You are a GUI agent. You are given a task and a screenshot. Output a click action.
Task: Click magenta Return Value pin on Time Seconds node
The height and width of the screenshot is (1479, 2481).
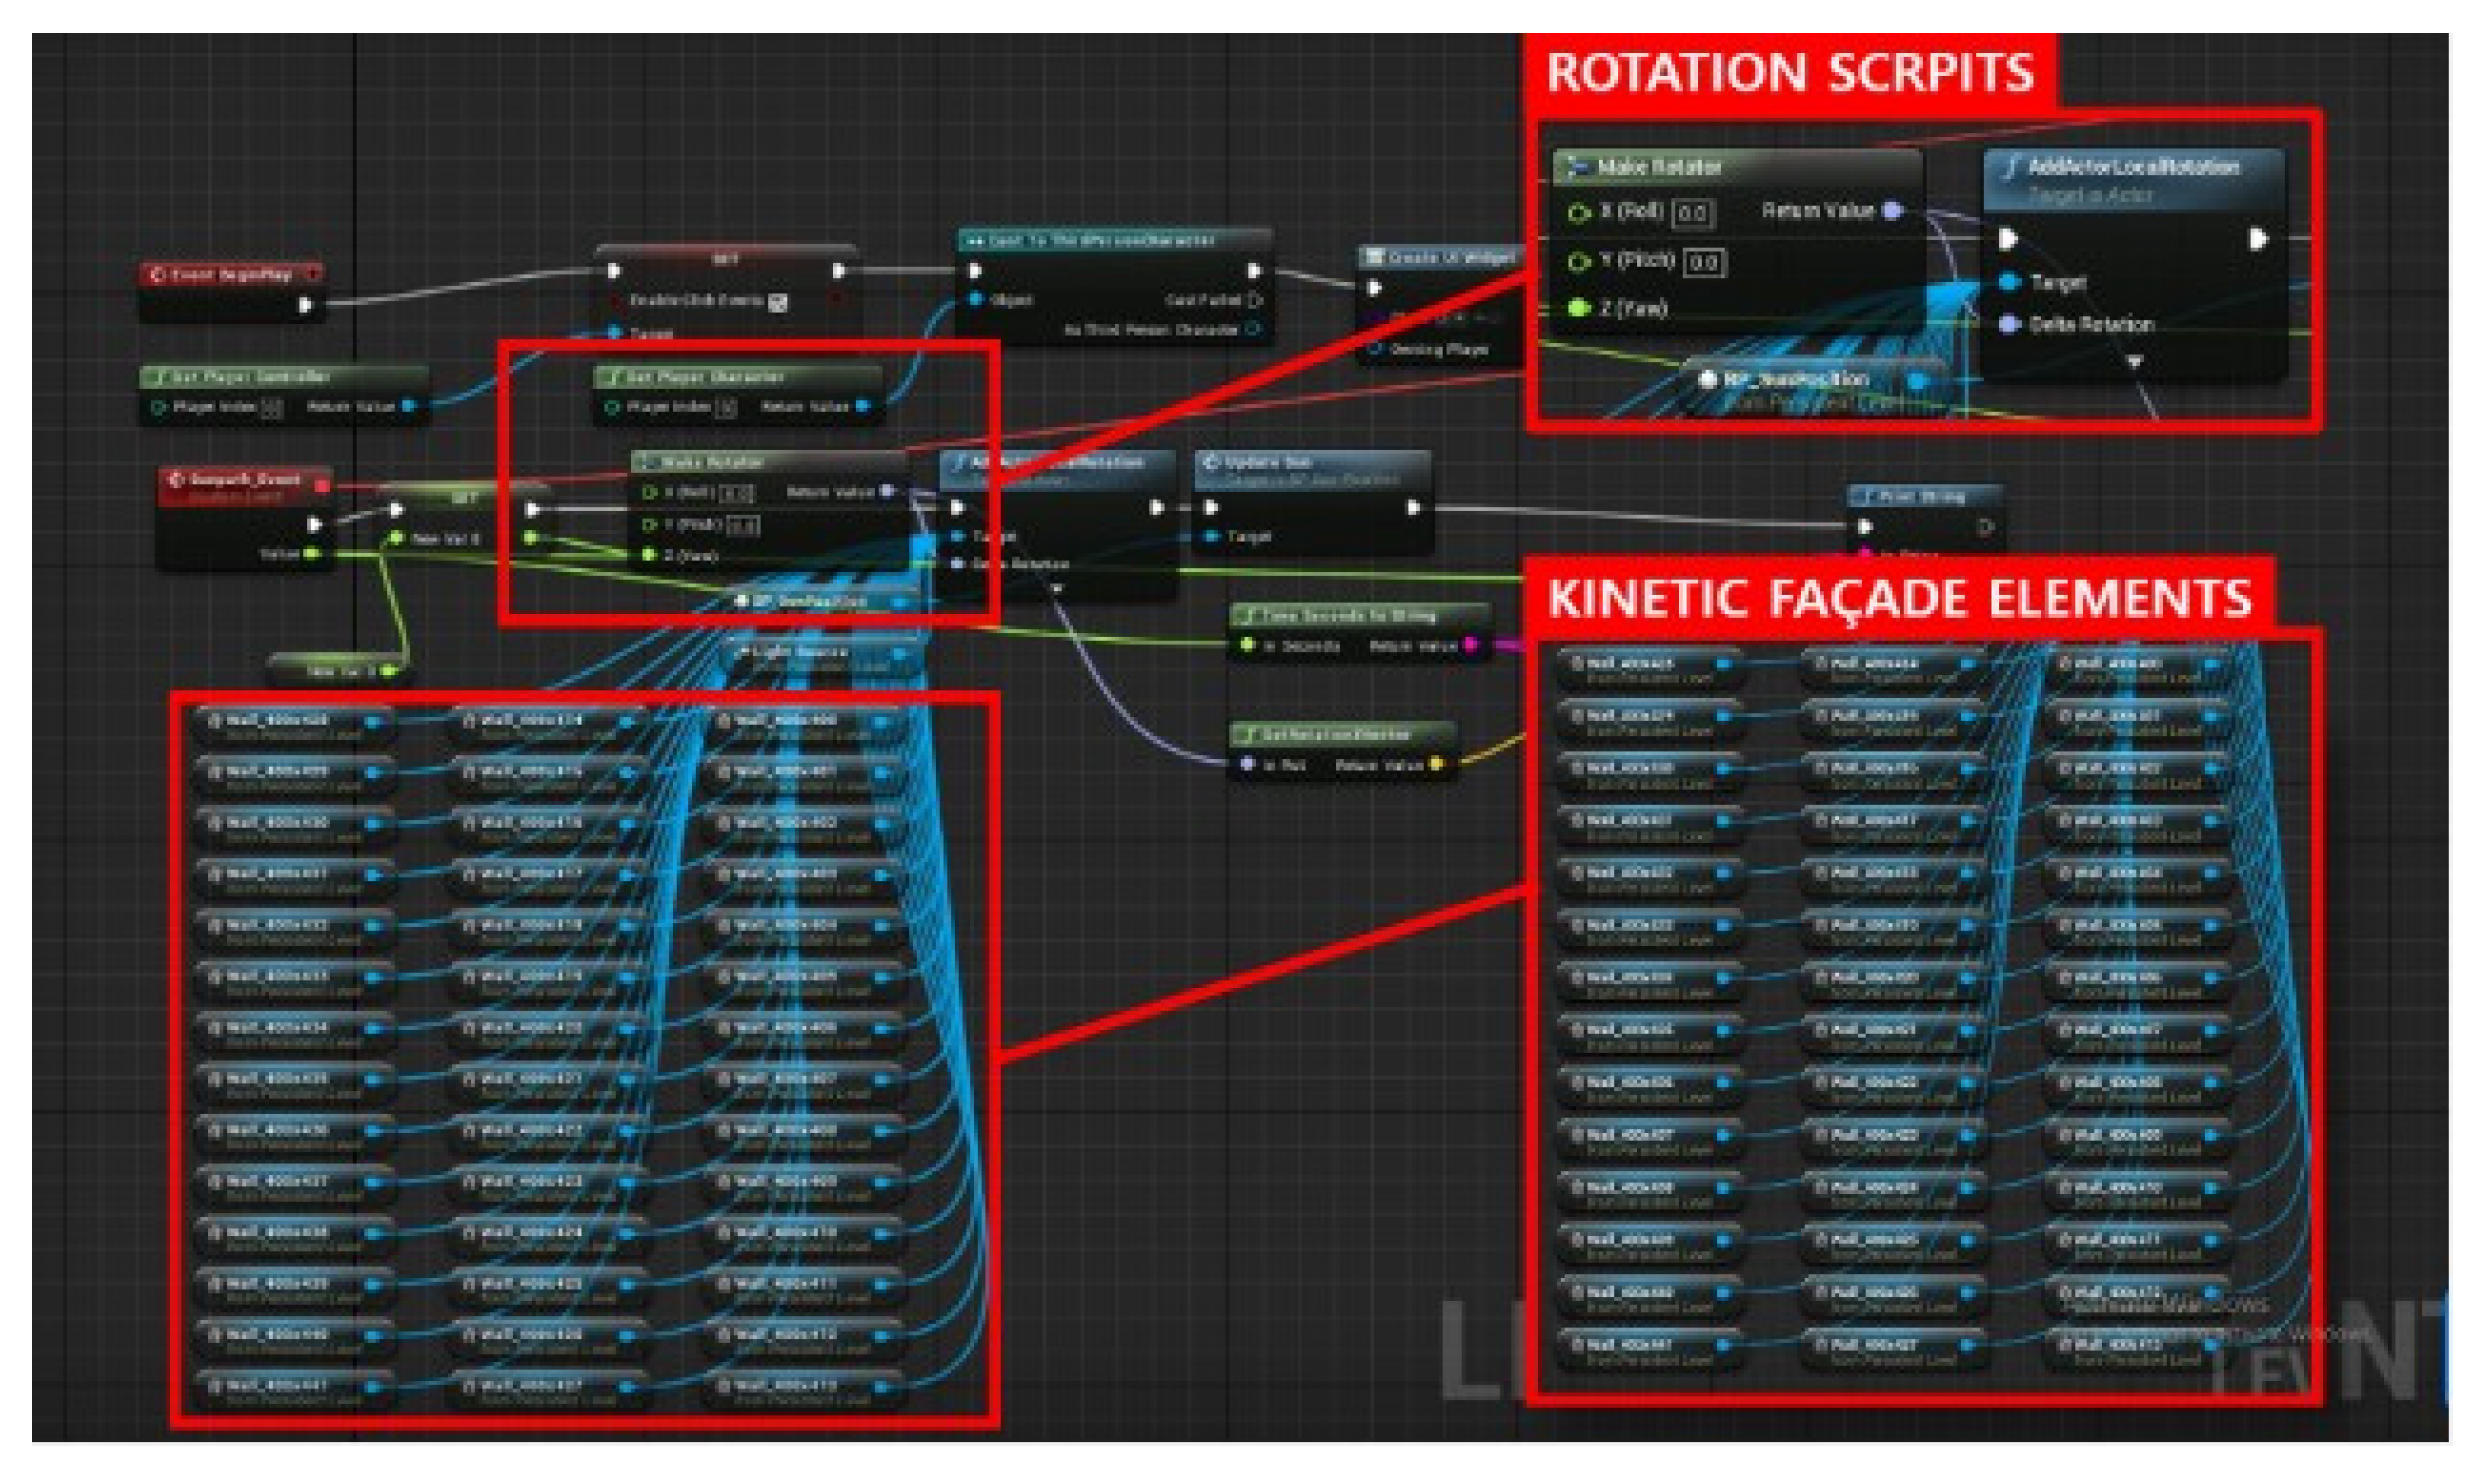1470,645
